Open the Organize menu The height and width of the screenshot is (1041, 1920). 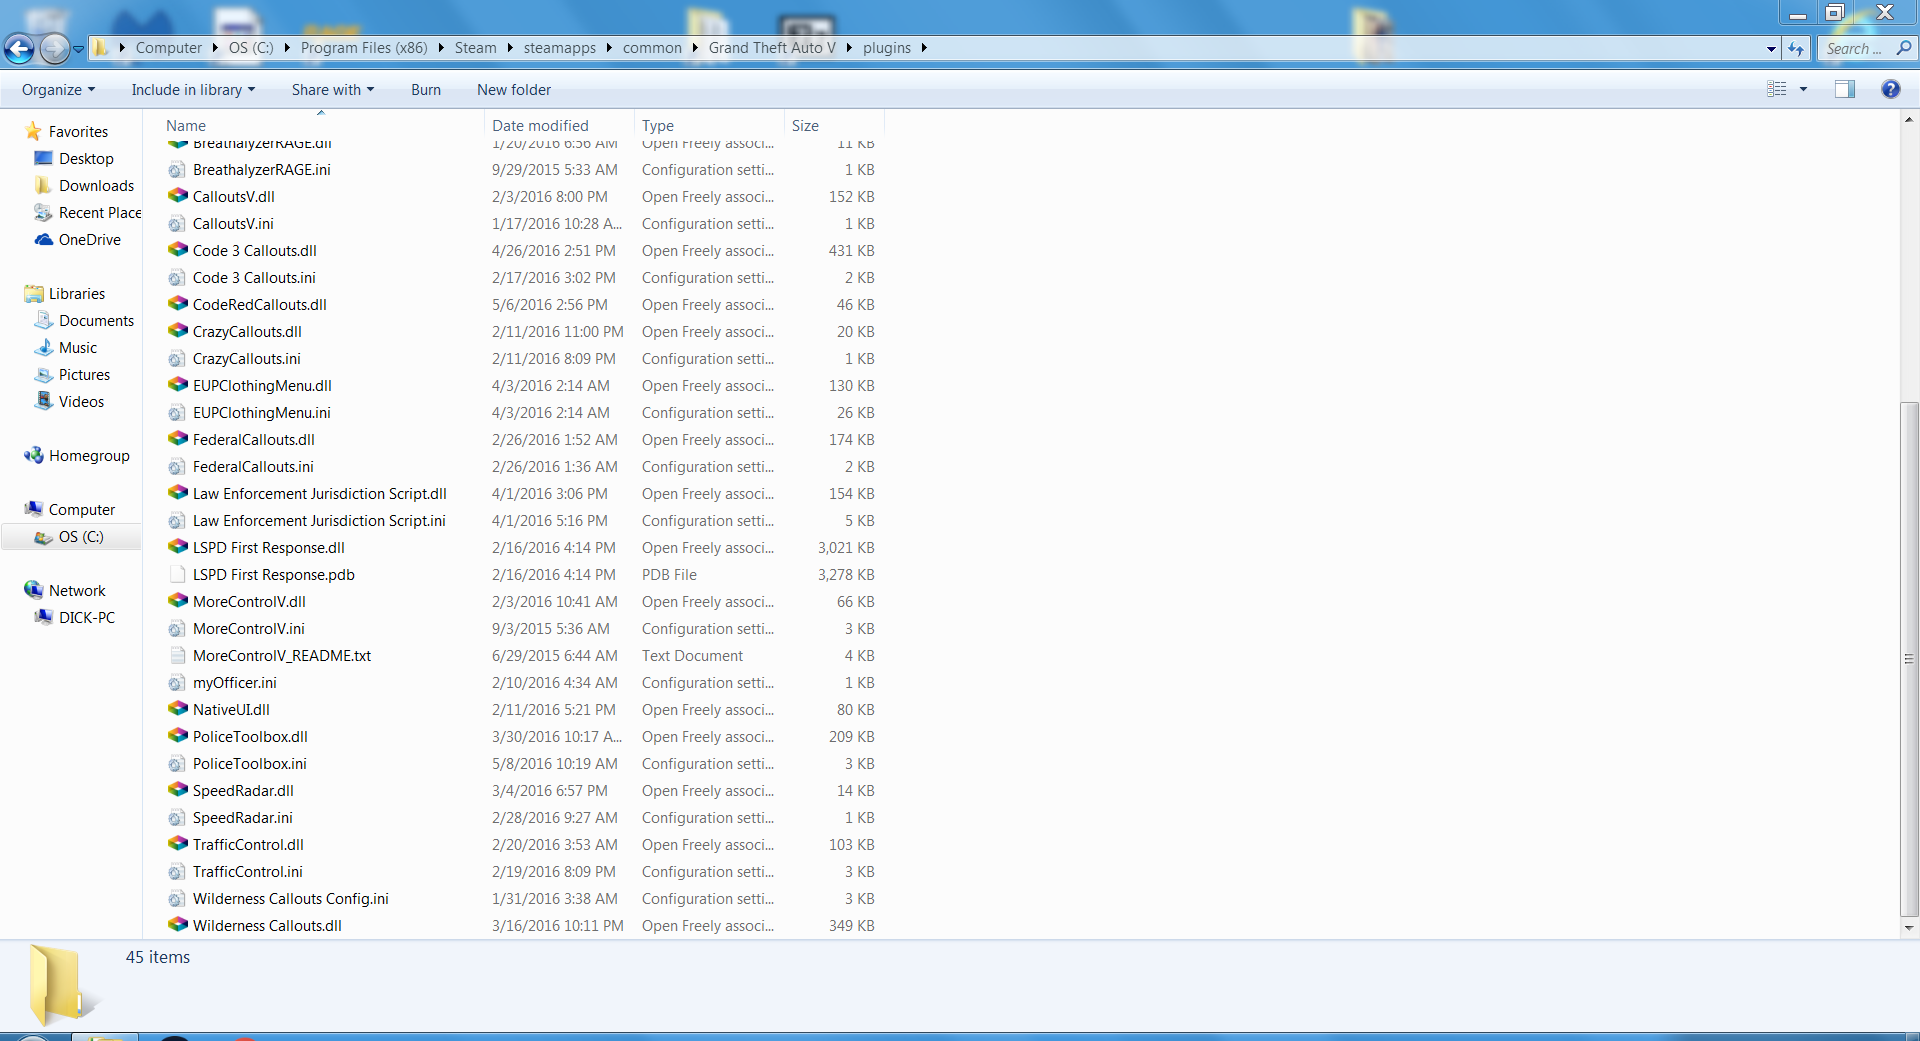pos(58,90)
